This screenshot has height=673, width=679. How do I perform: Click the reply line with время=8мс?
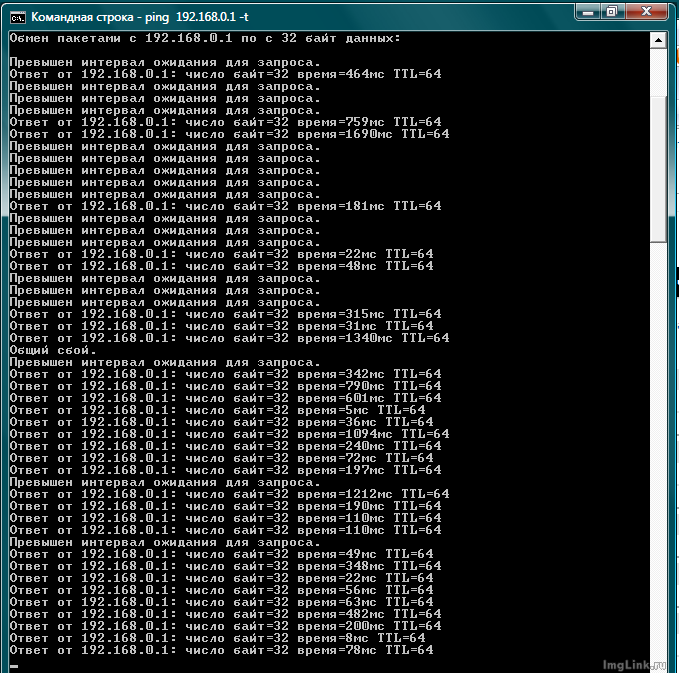[x=217, y=638]
